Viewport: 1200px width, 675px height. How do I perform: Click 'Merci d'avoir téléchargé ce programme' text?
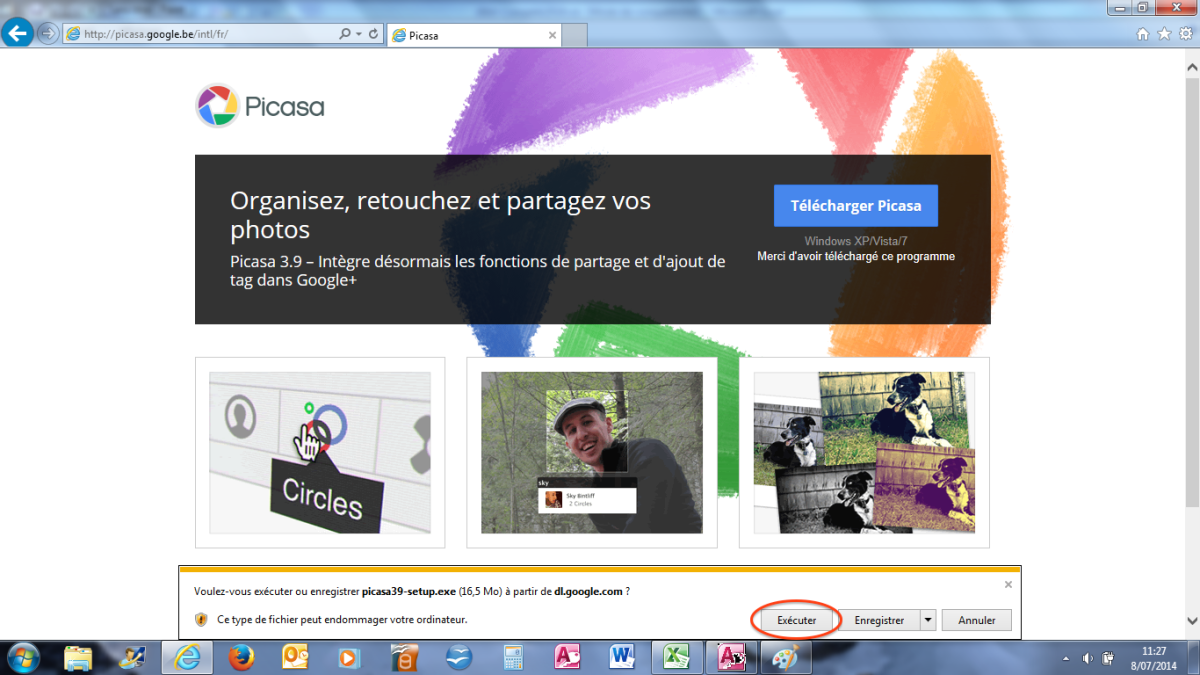[856, 257]
